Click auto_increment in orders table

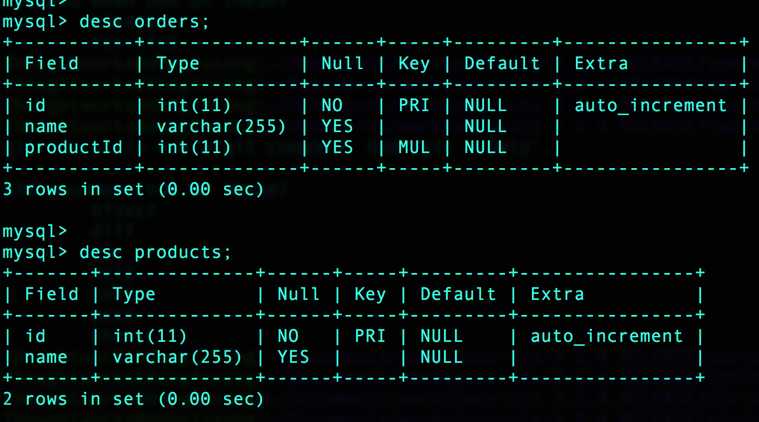pyautogui.click(x=651, y=106)
